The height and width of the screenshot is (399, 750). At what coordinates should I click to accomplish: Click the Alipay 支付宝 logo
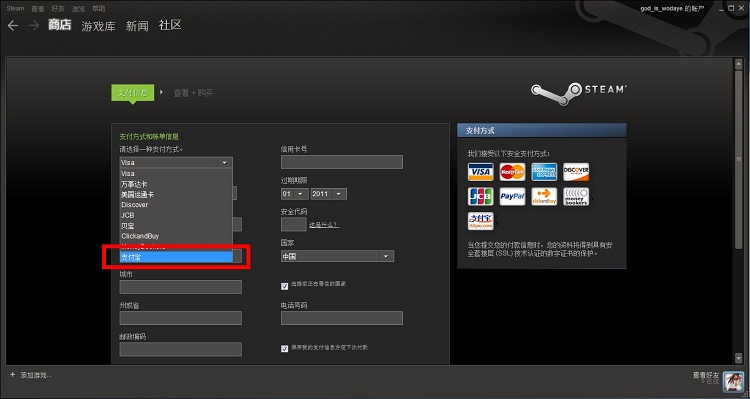[x=480, y=221]
